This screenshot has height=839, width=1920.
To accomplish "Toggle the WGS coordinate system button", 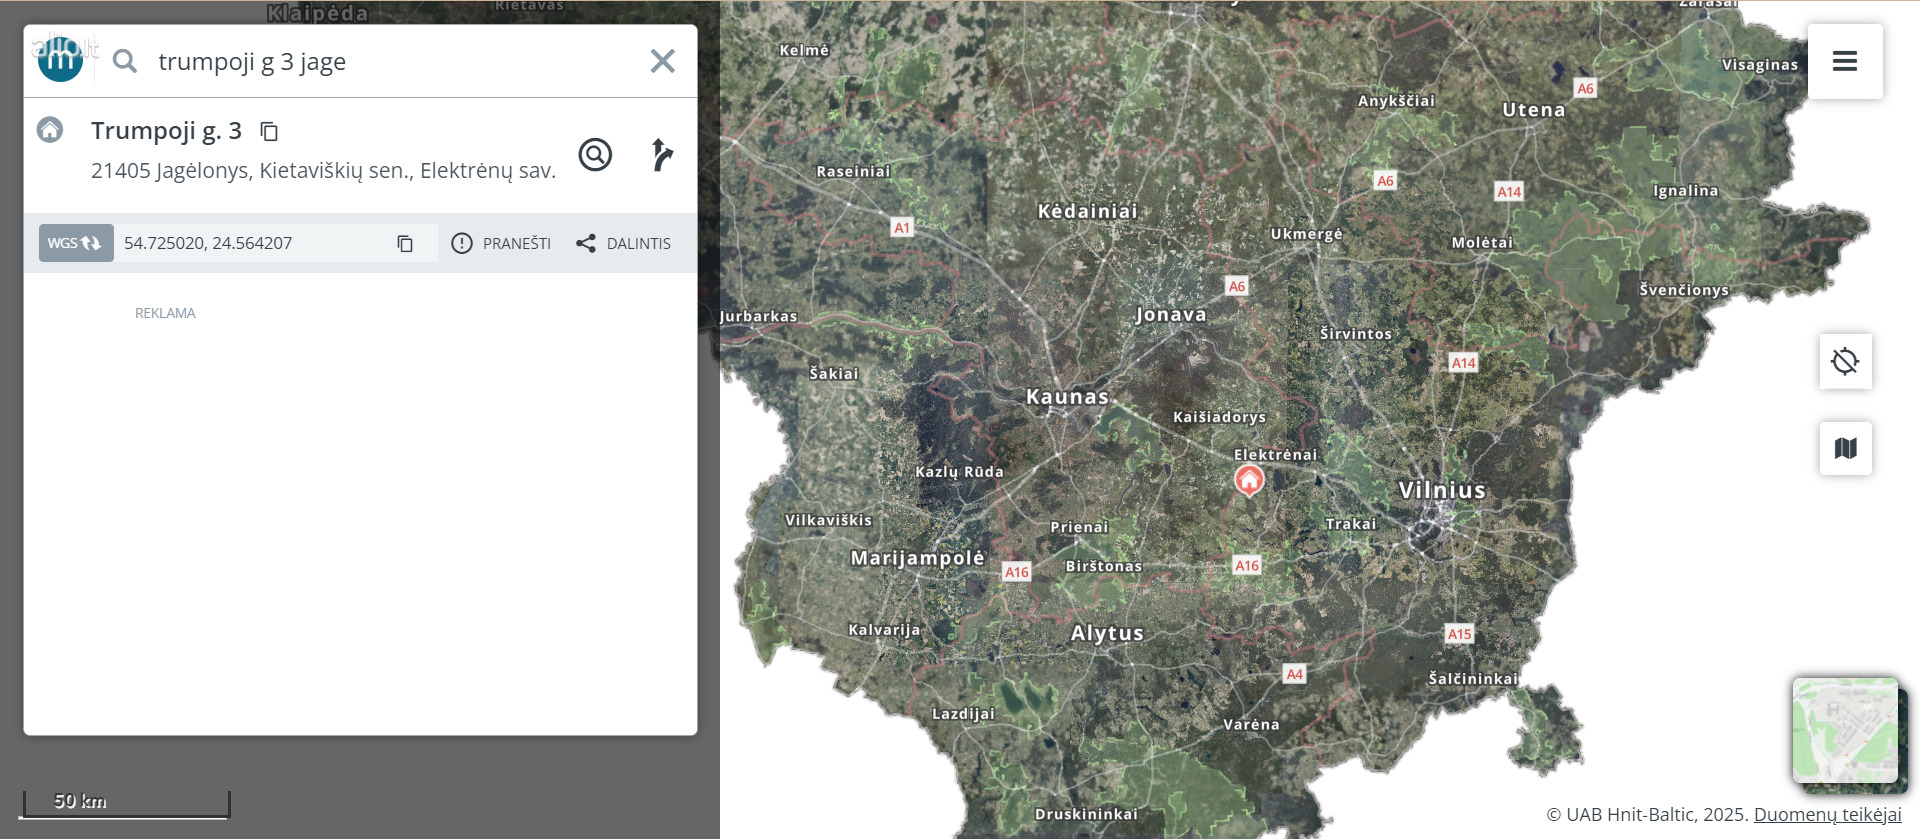I will click(x=76, y=243).
